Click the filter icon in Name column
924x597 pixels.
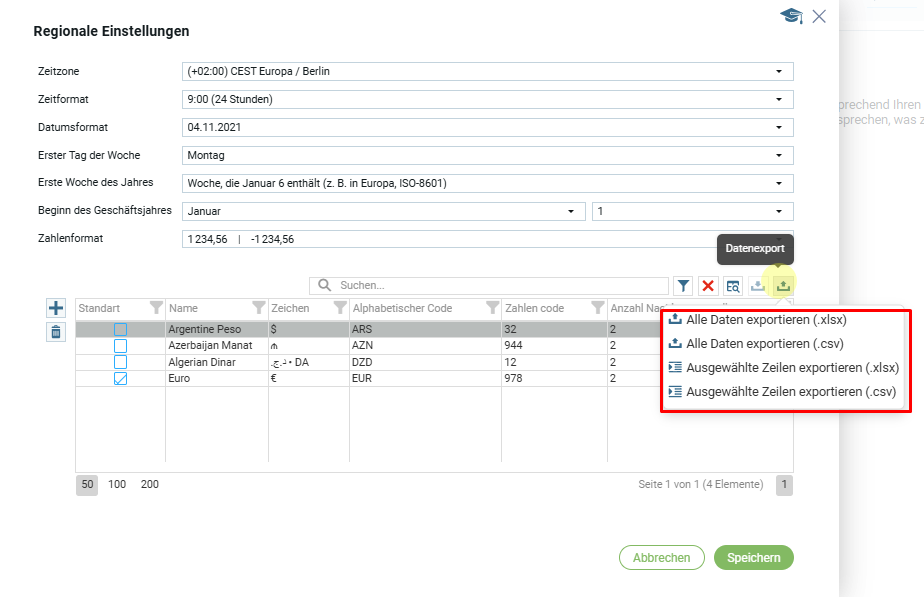point(258,308)
